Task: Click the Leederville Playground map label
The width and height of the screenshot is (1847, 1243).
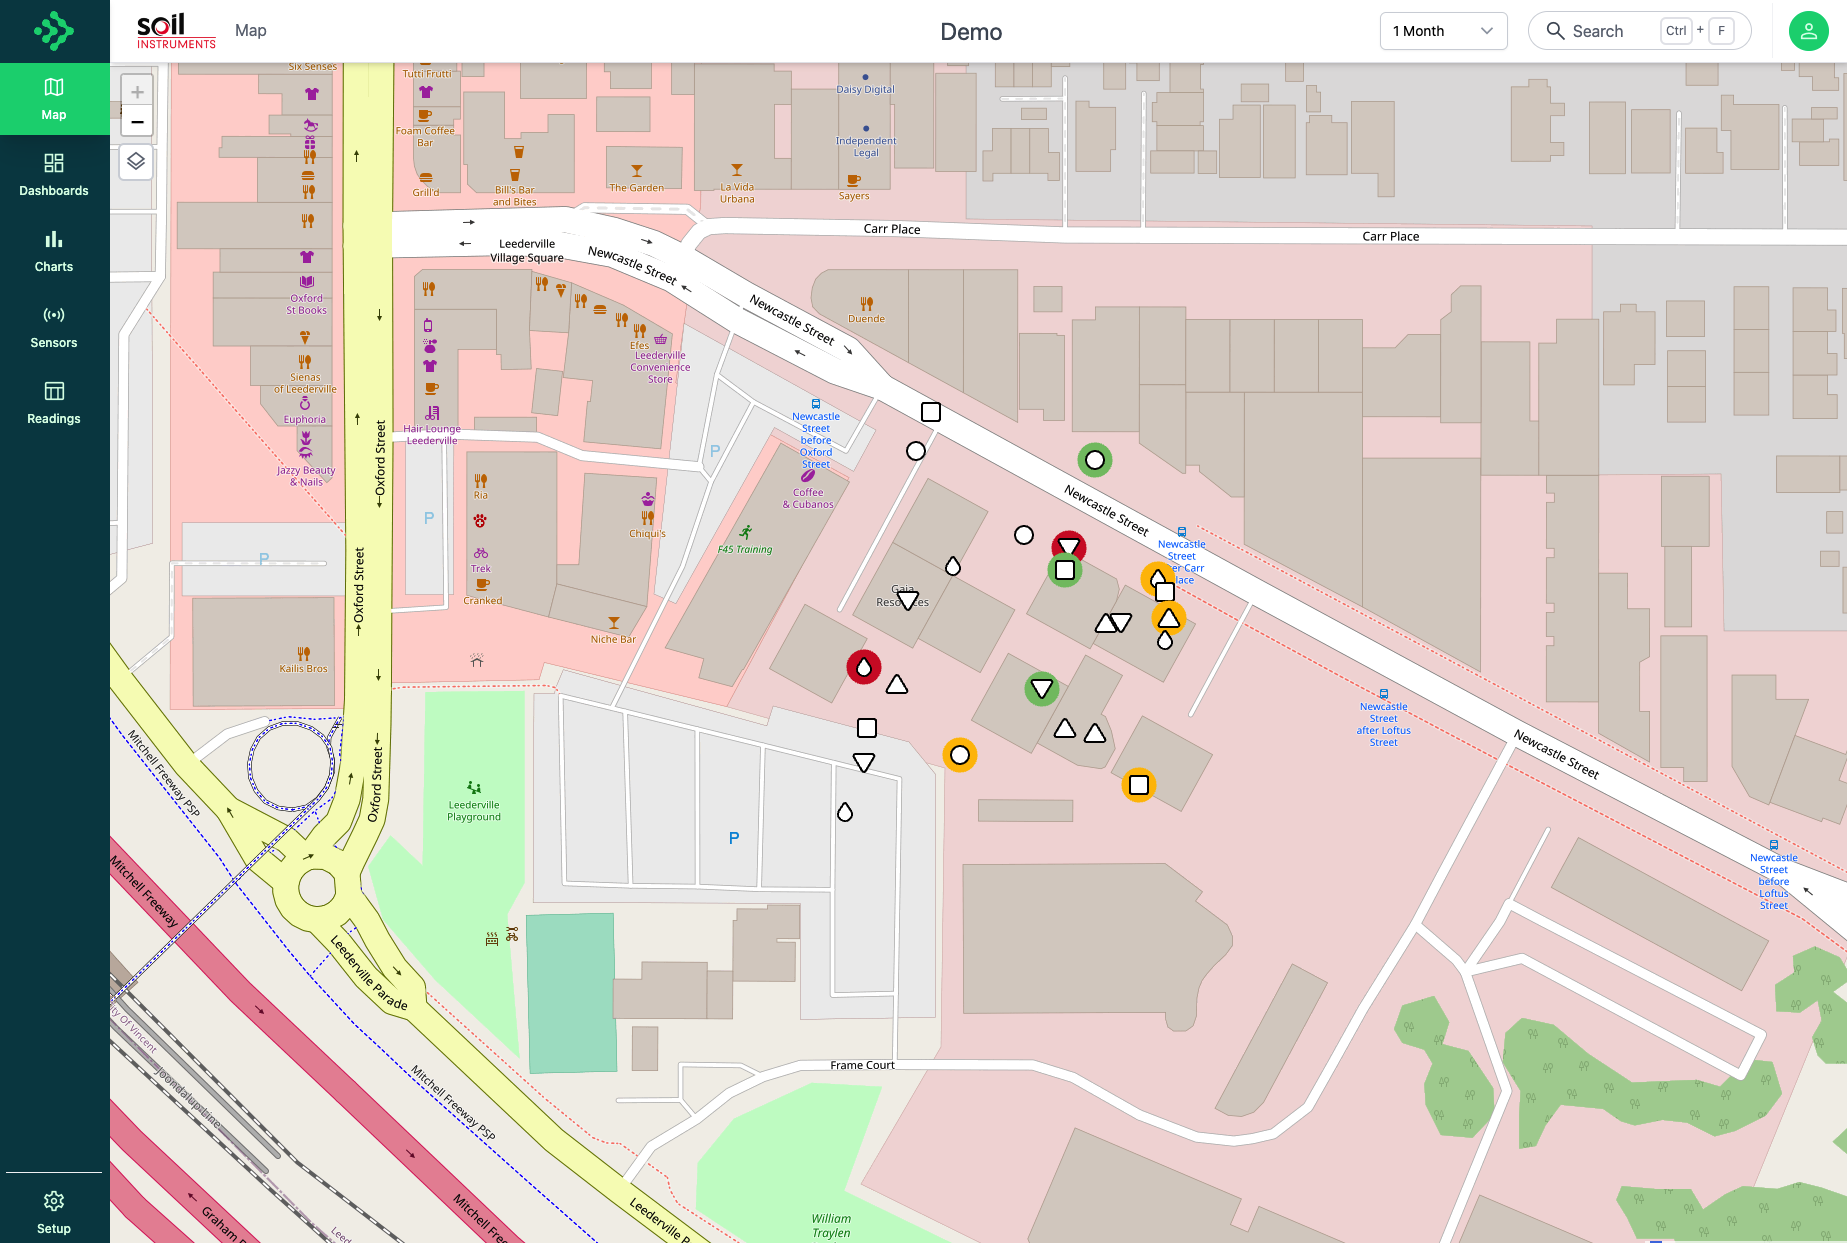Action: pyautogui.click(x=474, y=811)
